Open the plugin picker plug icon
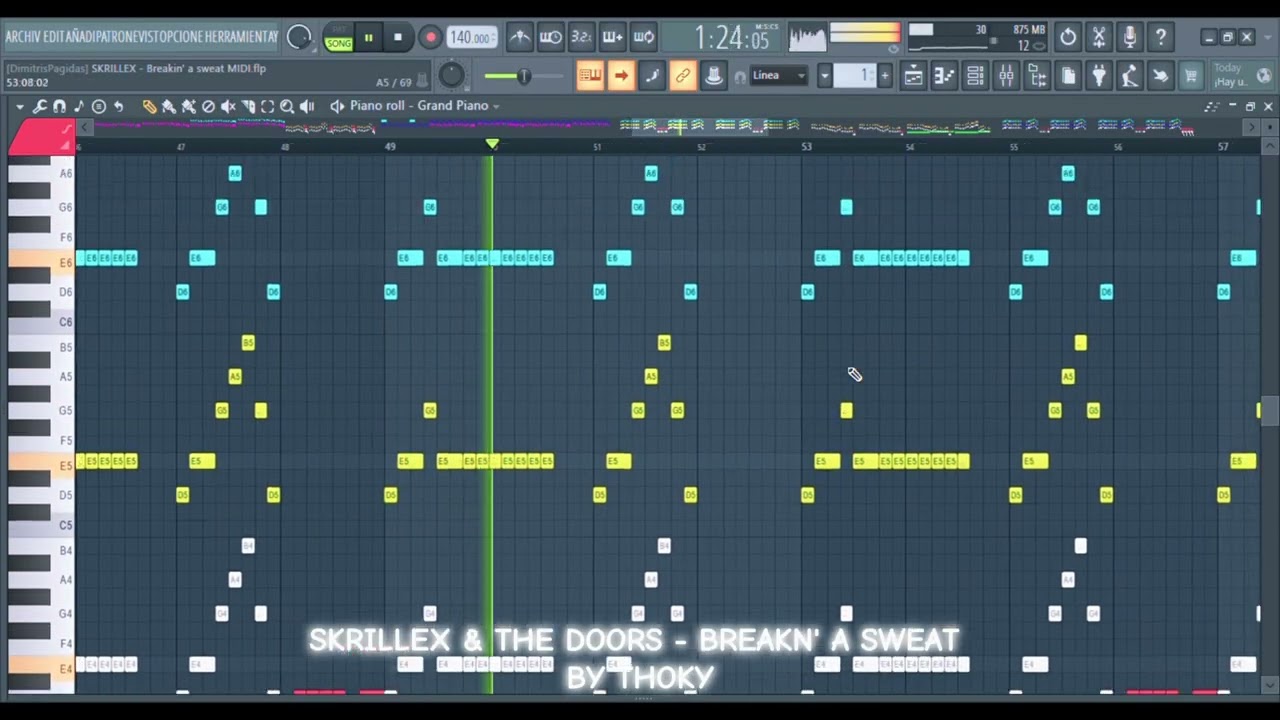Viewport: 1280px width, 720px height. (x=1099, y=75)
